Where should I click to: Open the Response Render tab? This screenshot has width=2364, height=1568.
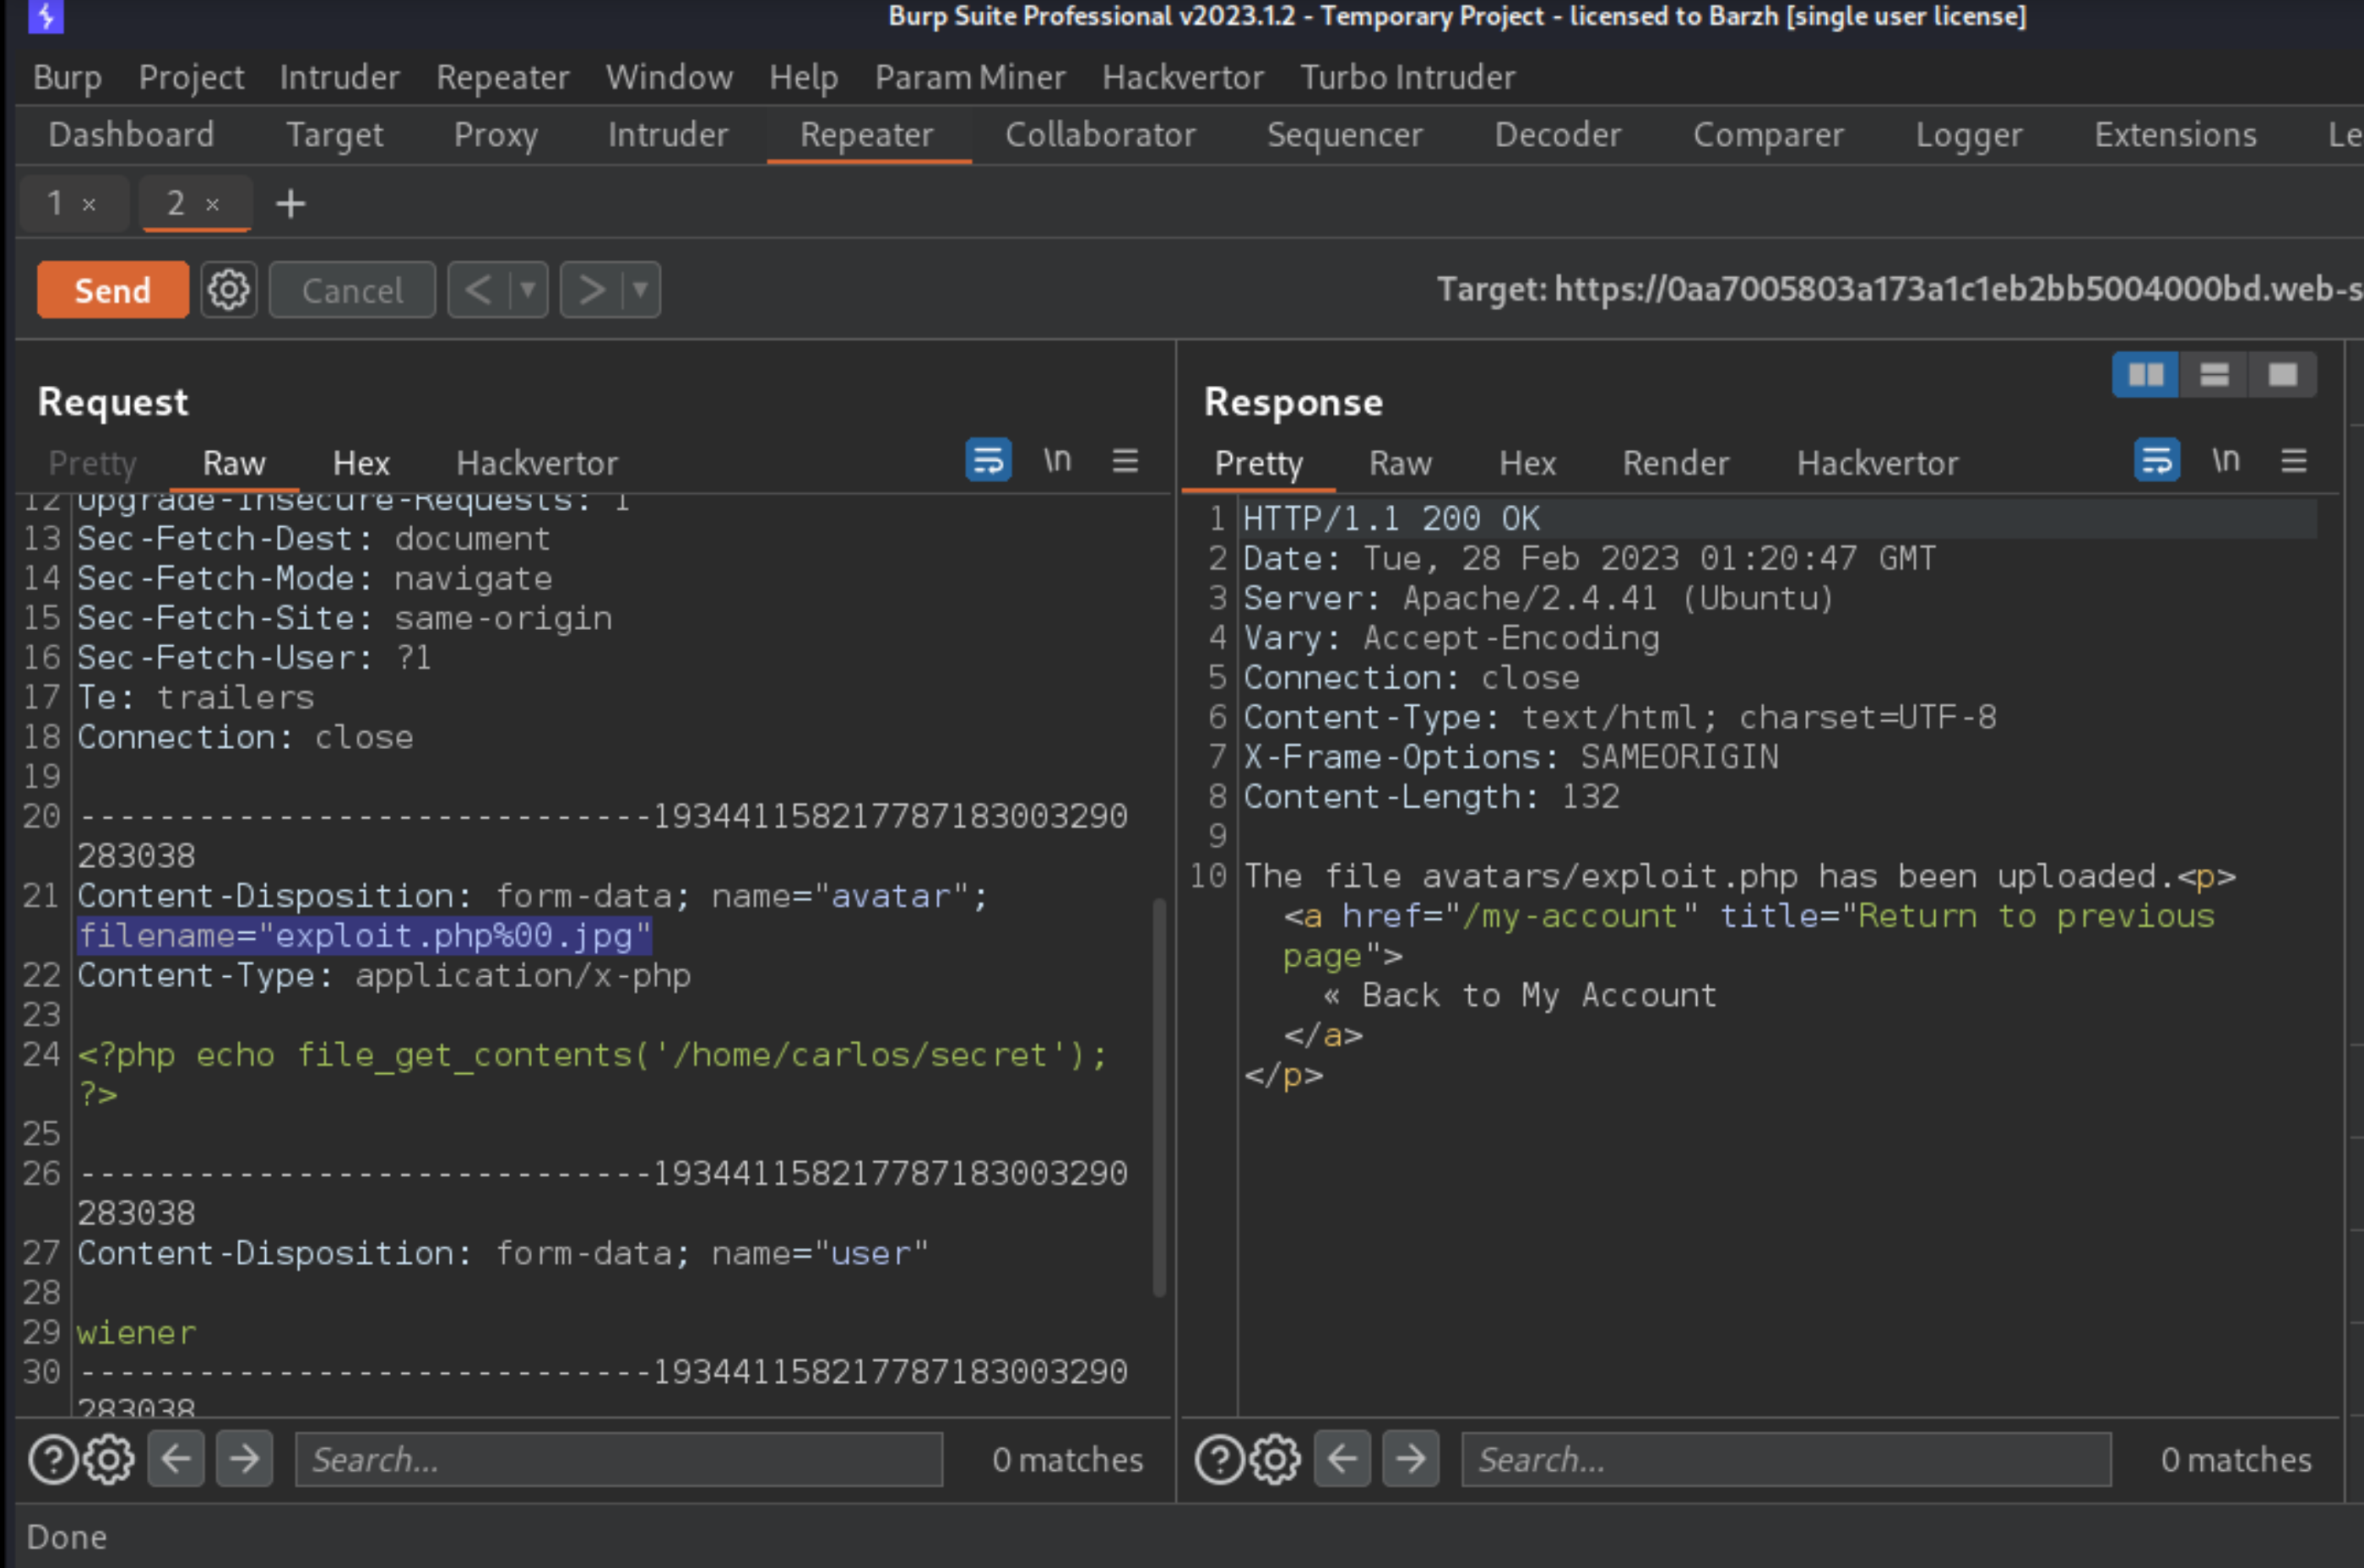[1675, 463]
